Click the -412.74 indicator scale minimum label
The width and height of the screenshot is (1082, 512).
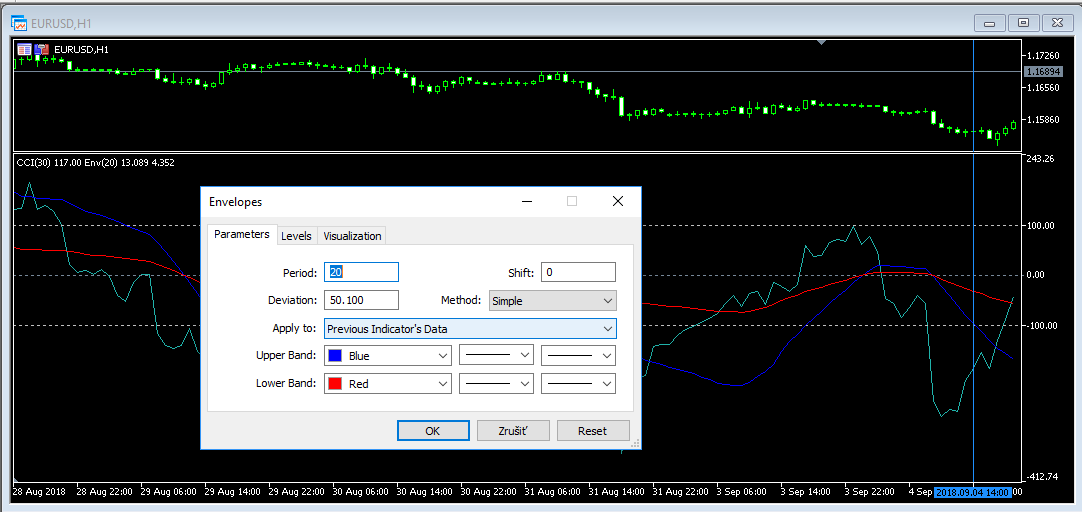coord(1041,477)
